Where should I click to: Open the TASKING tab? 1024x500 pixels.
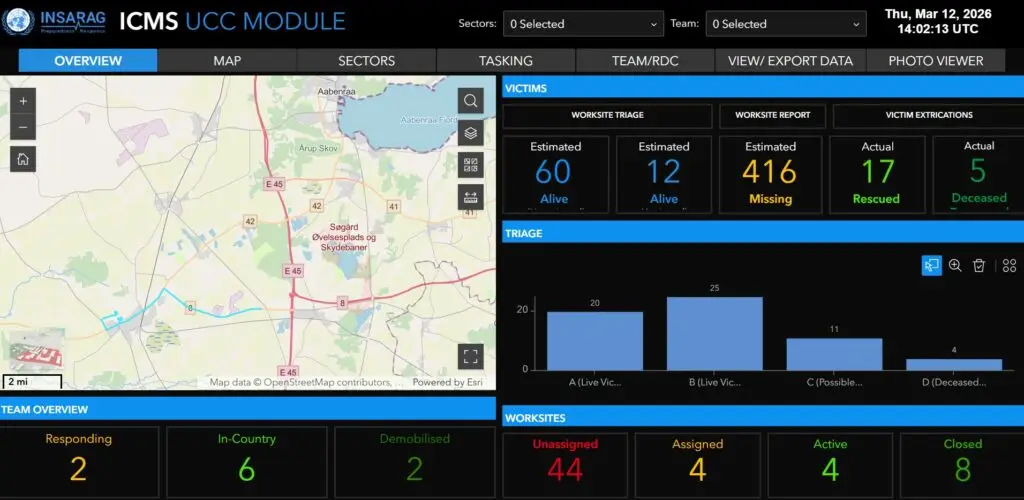[505, 61]
